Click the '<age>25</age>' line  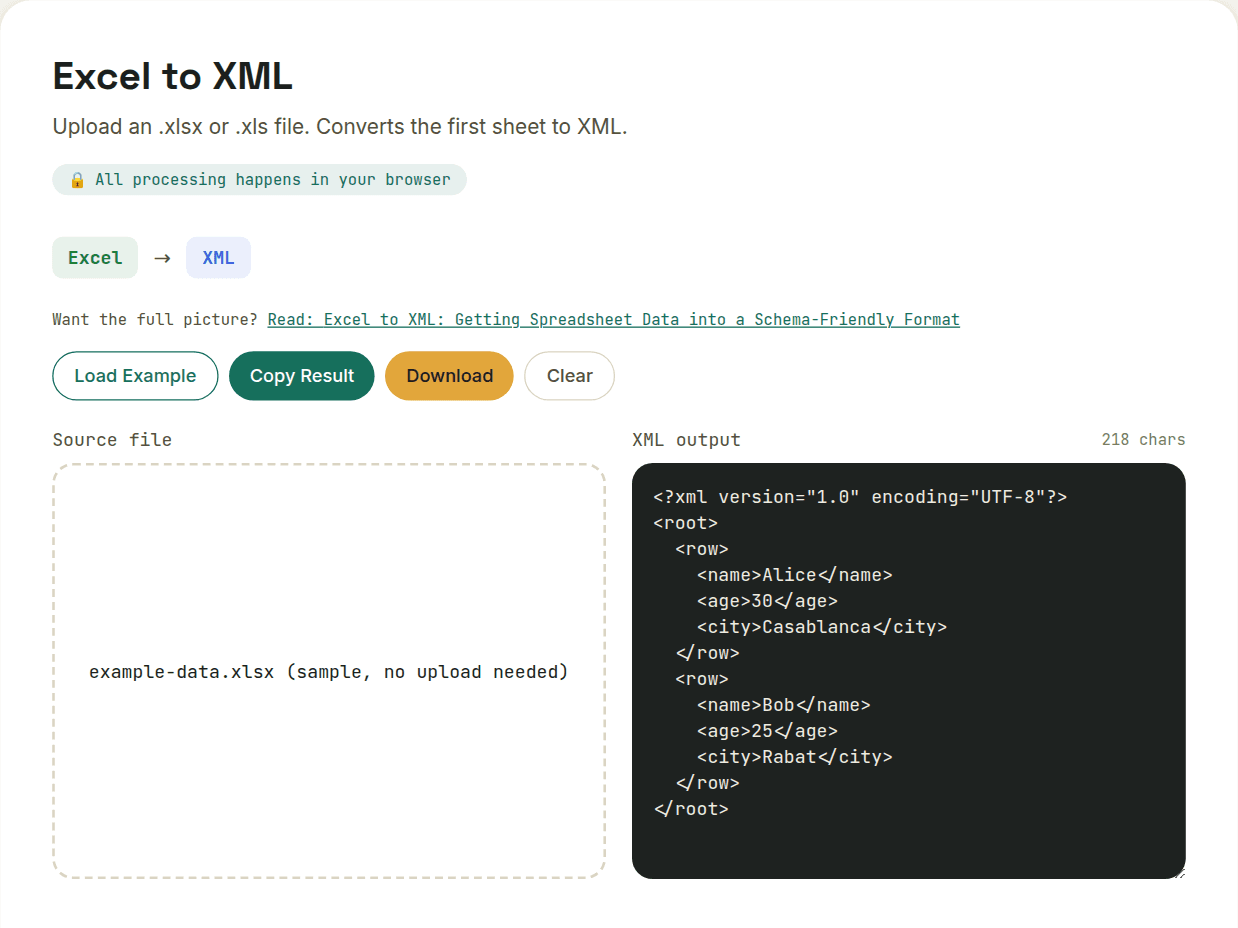tap(767, 731)
